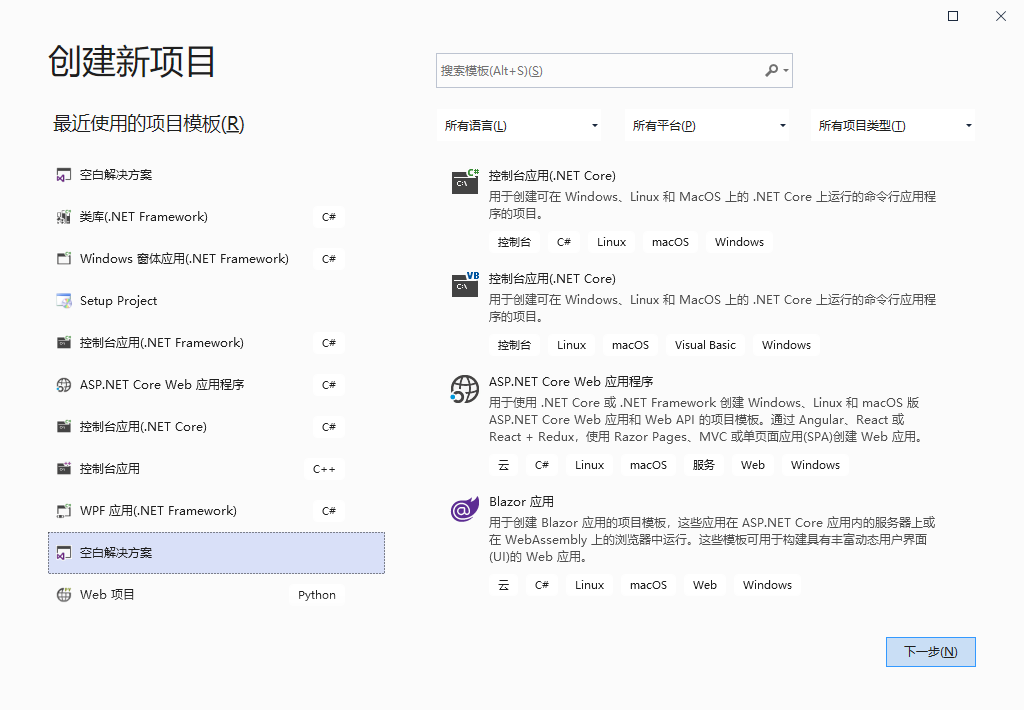Select the 空白解决方案 highlighted entry
1024x710 pixels.
216,552
